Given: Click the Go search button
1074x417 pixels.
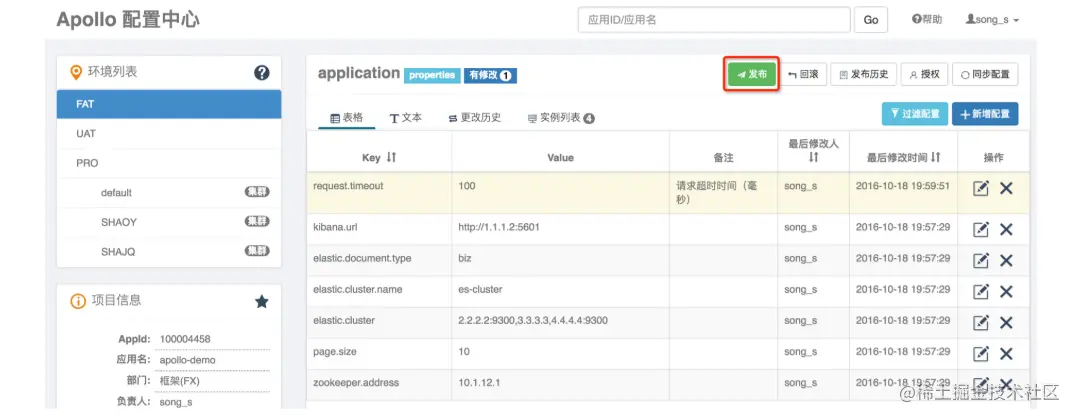Looking at the screenshot, I should coord(871,20).
